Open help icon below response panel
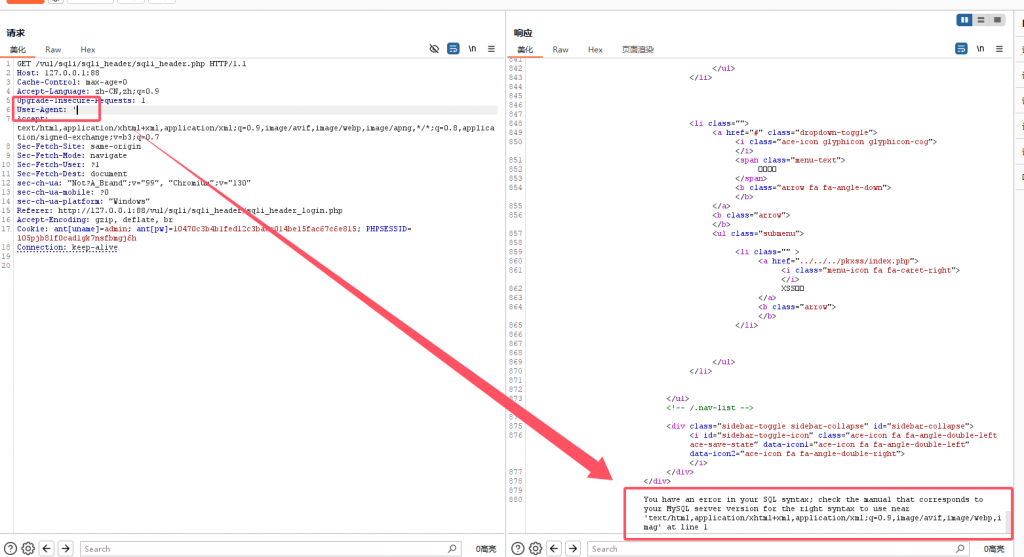The height and width of the screenshot is (557, 1024). click(517, 549)
